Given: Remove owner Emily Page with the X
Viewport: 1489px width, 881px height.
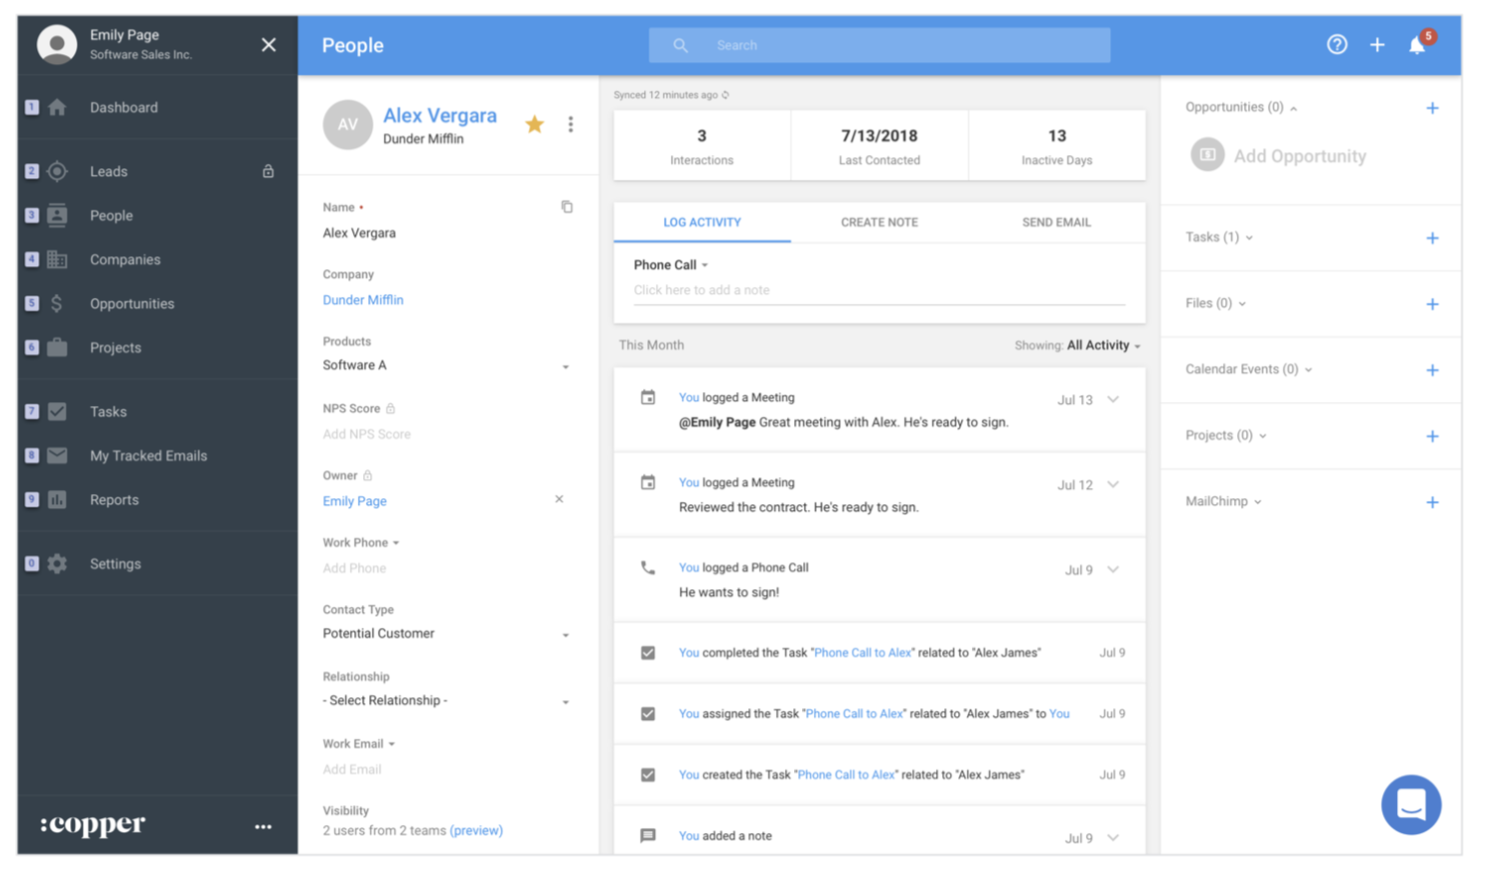Looking at the screenshot, I should [x=559, y=499].
